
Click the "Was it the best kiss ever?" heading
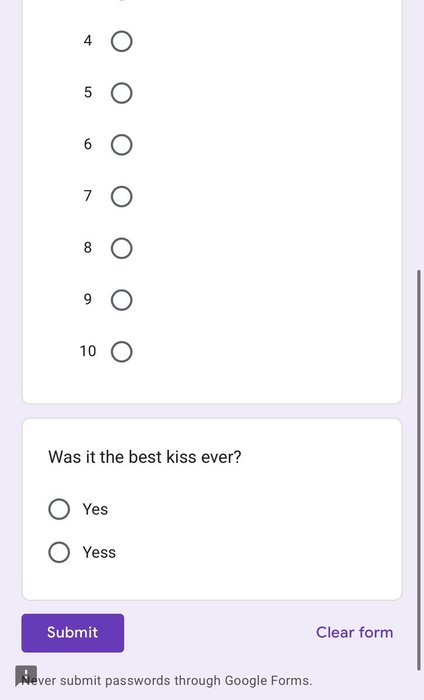145,457
